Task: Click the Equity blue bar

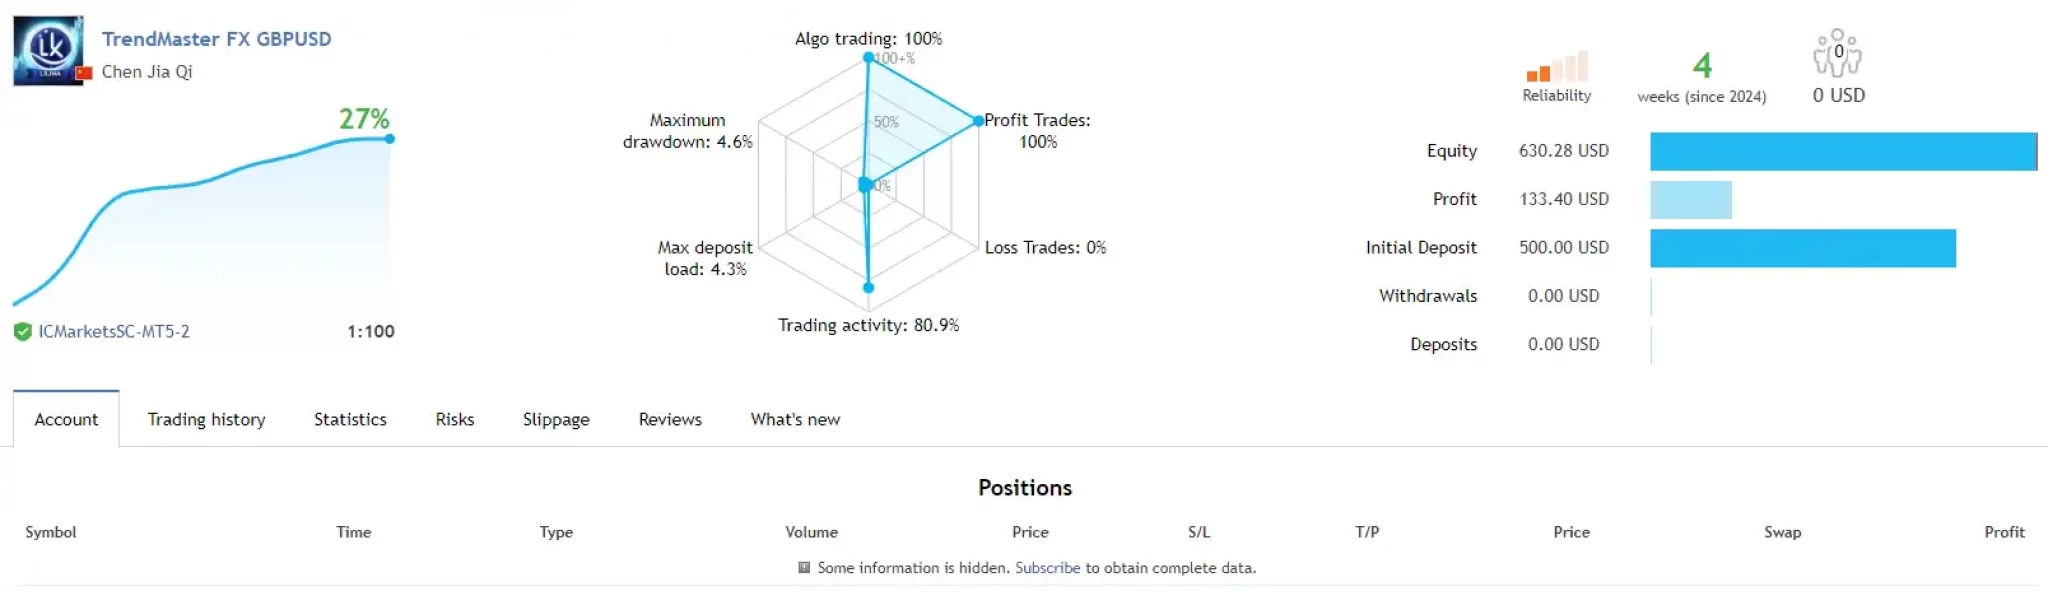Action: tap(1842, 151)
